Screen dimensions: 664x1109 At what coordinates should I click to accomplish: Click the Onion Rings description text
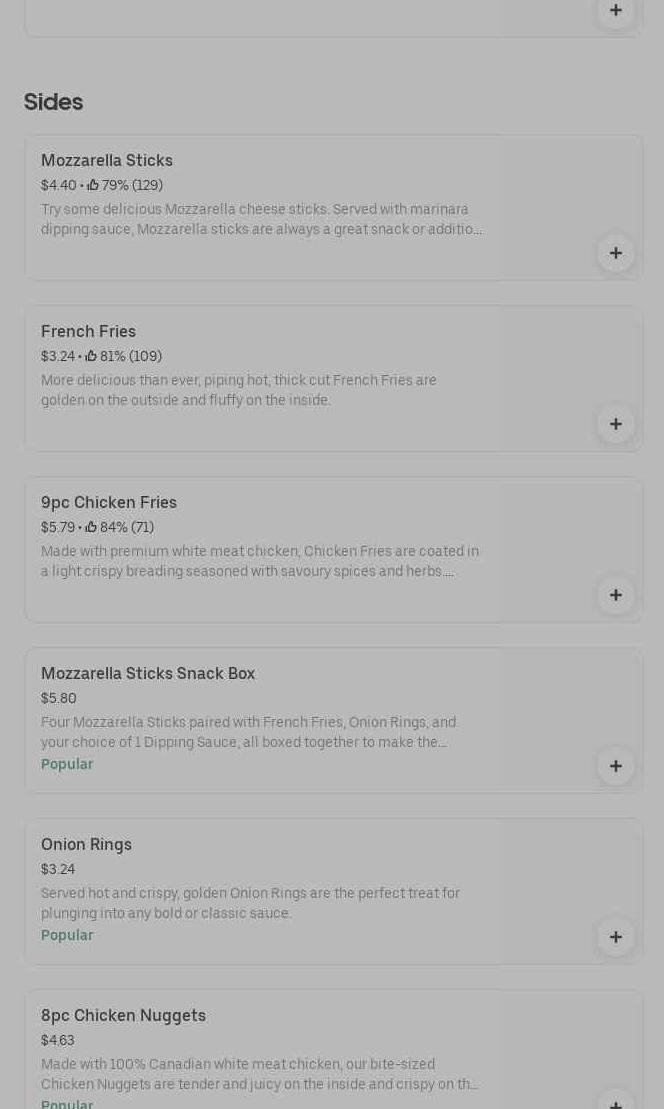pyautogui.click(x=250, y=903)
